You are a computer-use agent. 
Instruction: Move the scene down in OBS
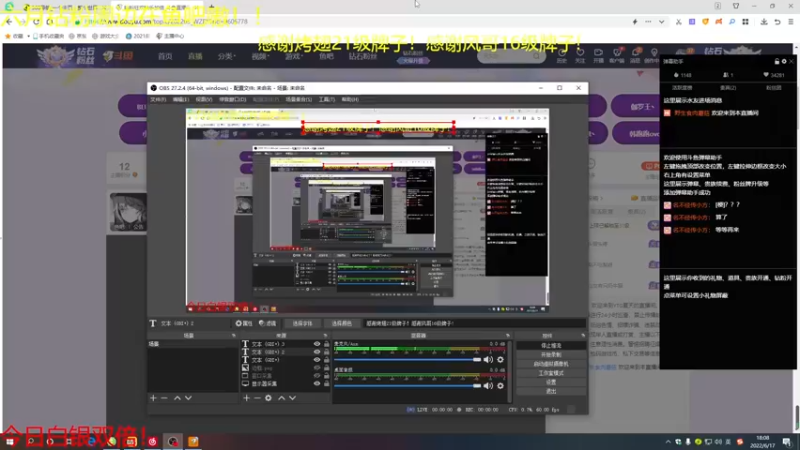188,398
